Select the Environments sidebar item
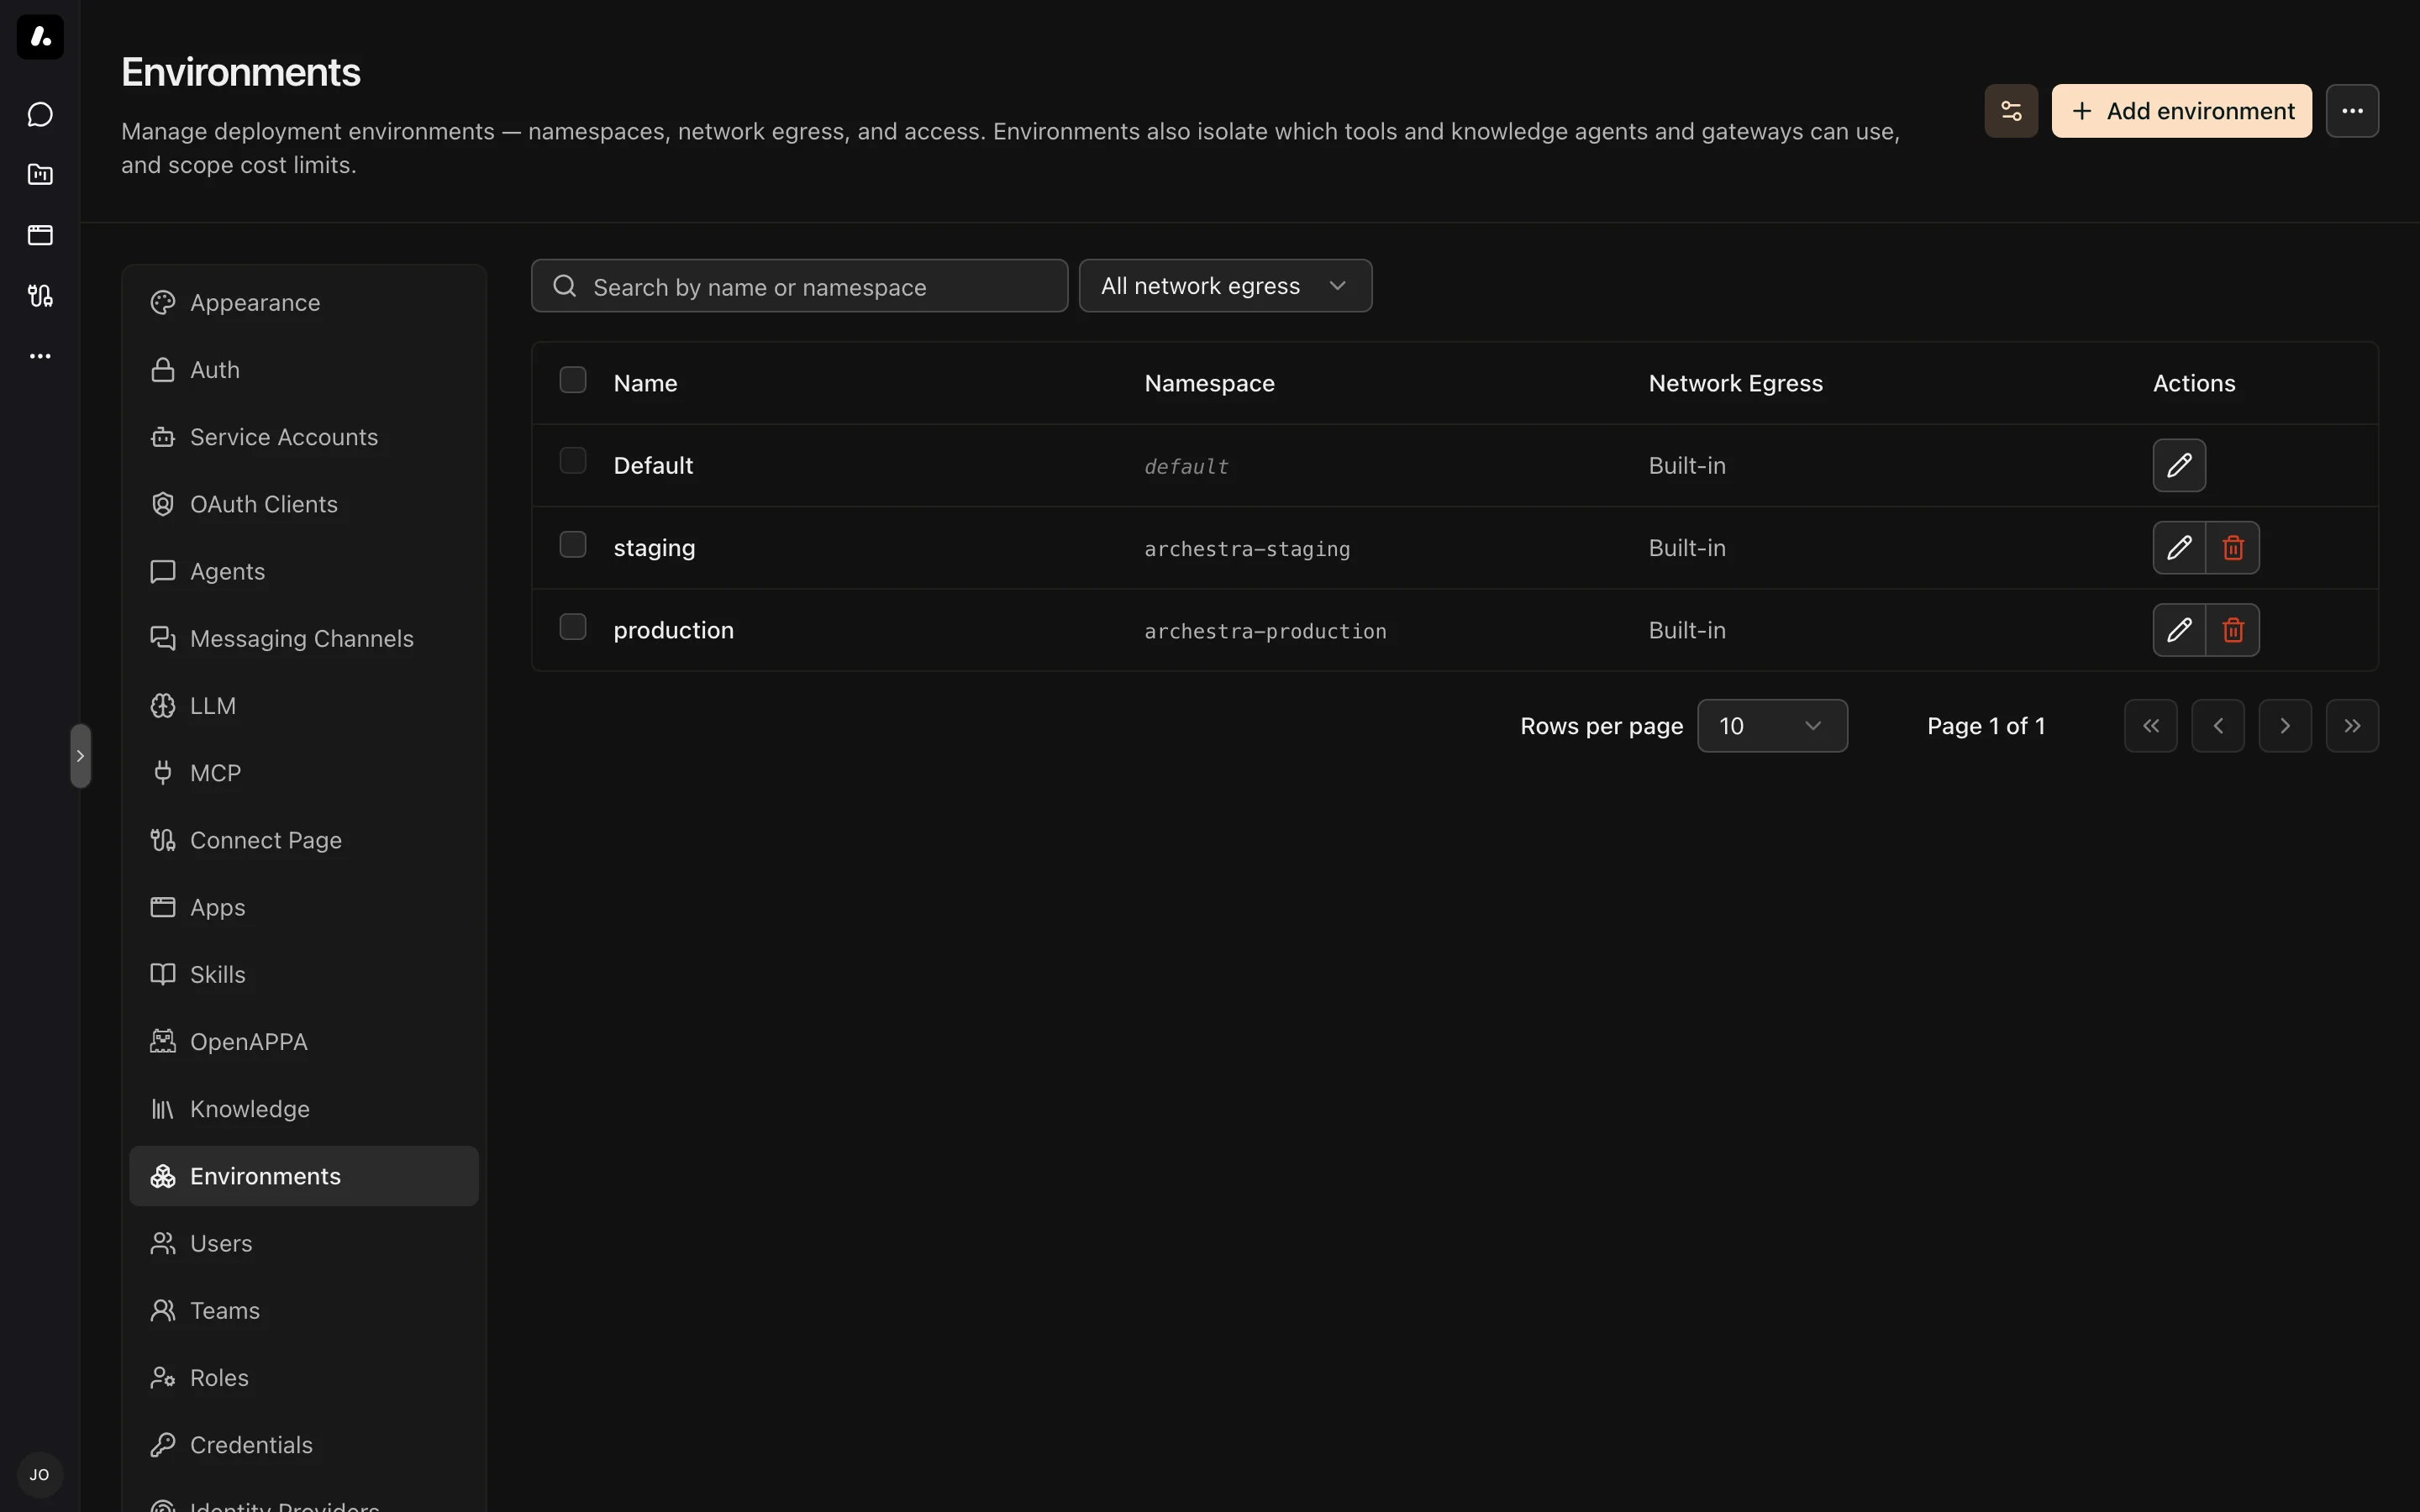Image resolution: width=2420 pixels, height=1512 pixels. pos(304,1176)
